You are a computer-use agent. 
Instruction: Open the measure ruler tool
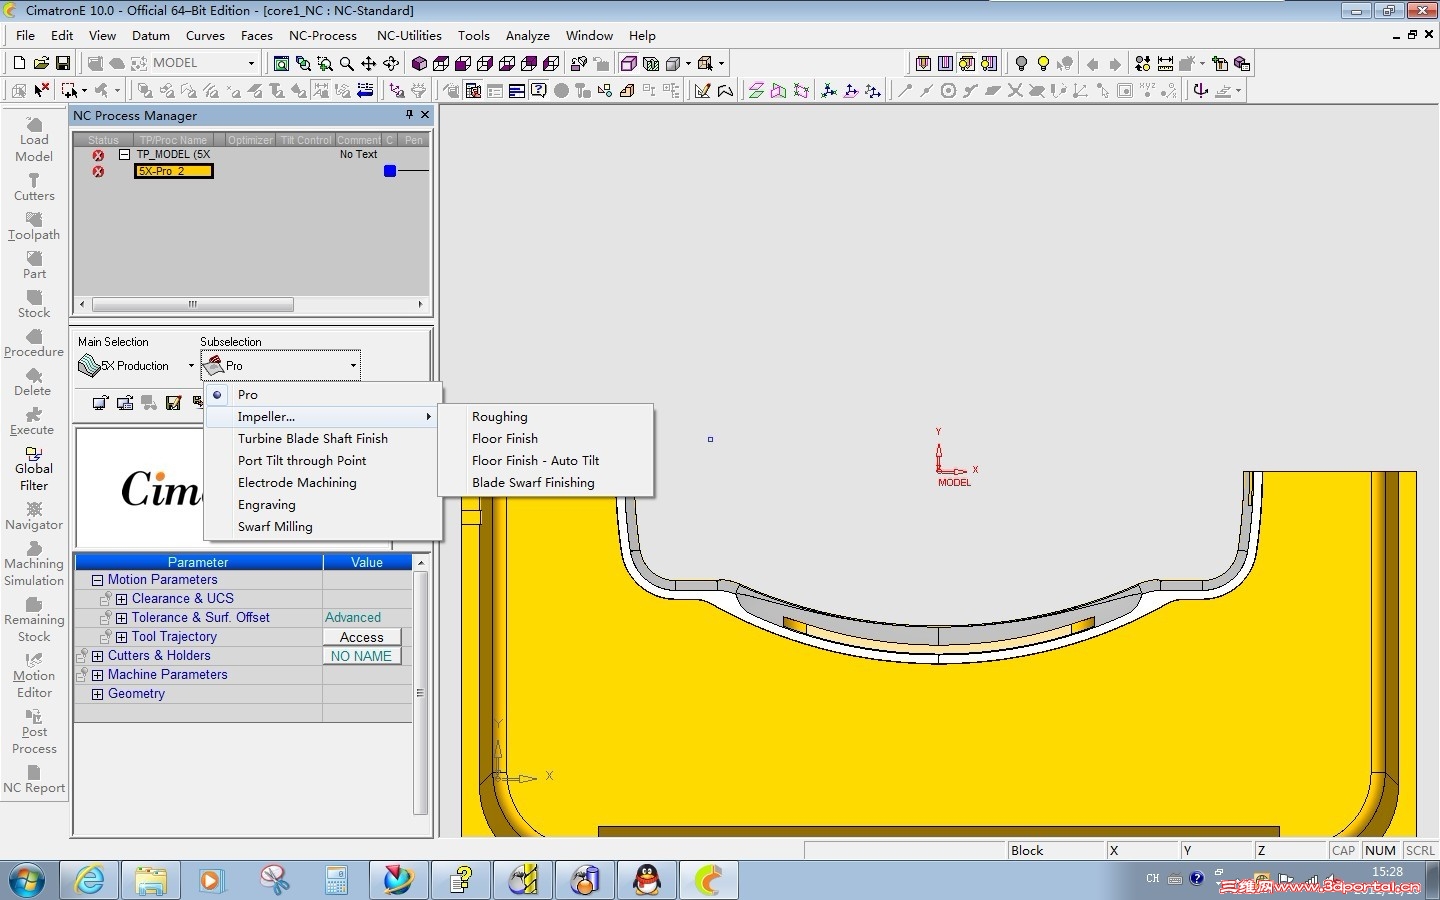pos(1165,63)
